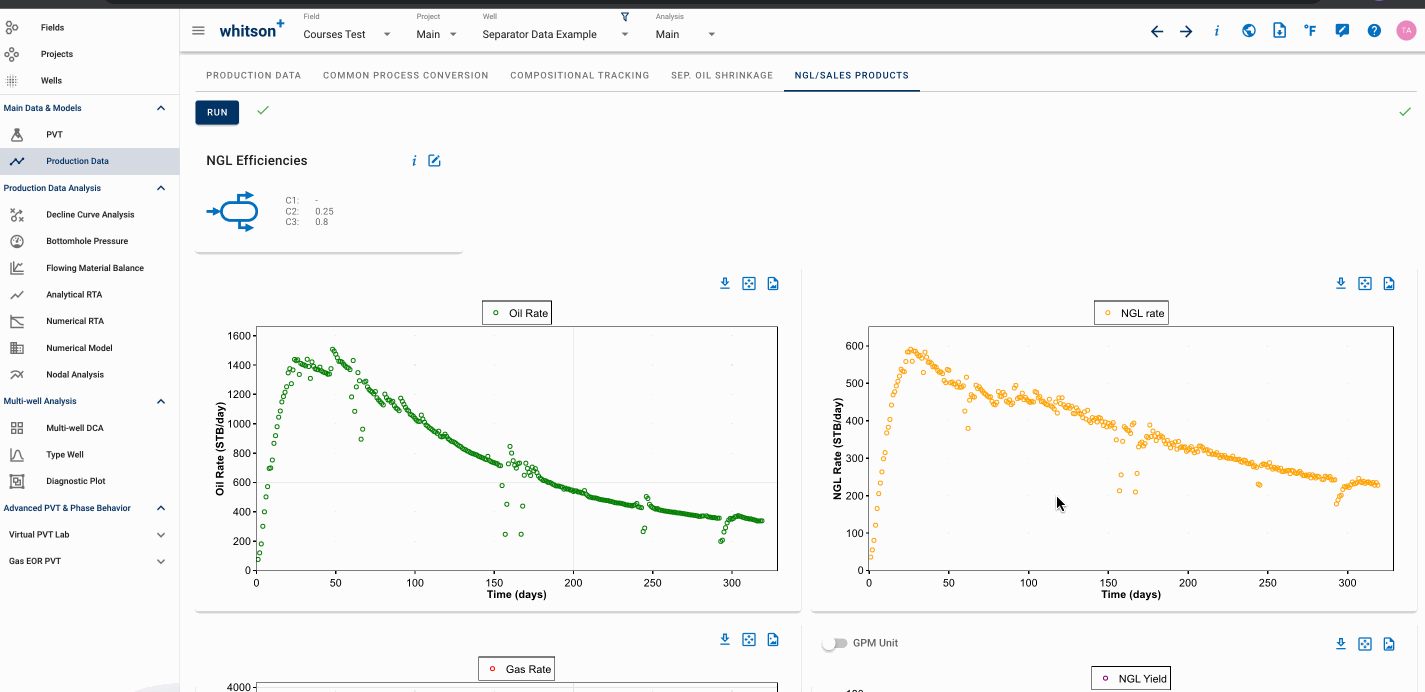The height and width of the screenshot is (692, 1425).
Task: Toggle scatter options on NGL Yield chart
Action: coord(1365,644)
